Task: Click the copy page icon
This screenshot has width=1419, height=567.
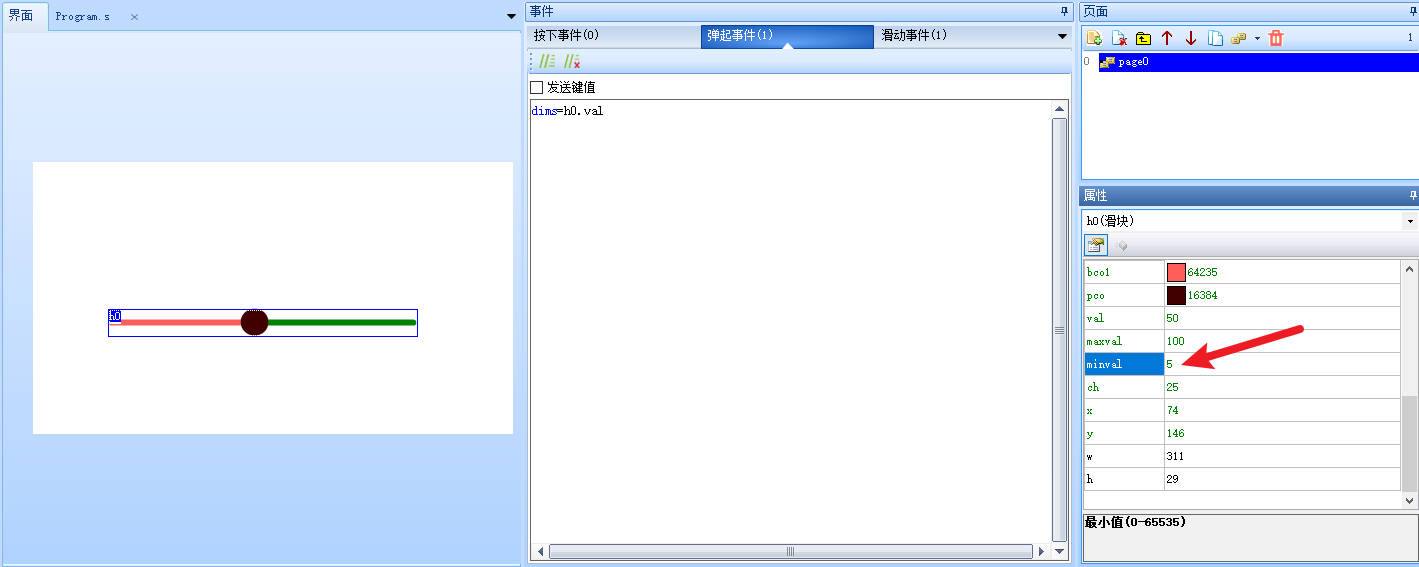Action: click(1215, 38)
